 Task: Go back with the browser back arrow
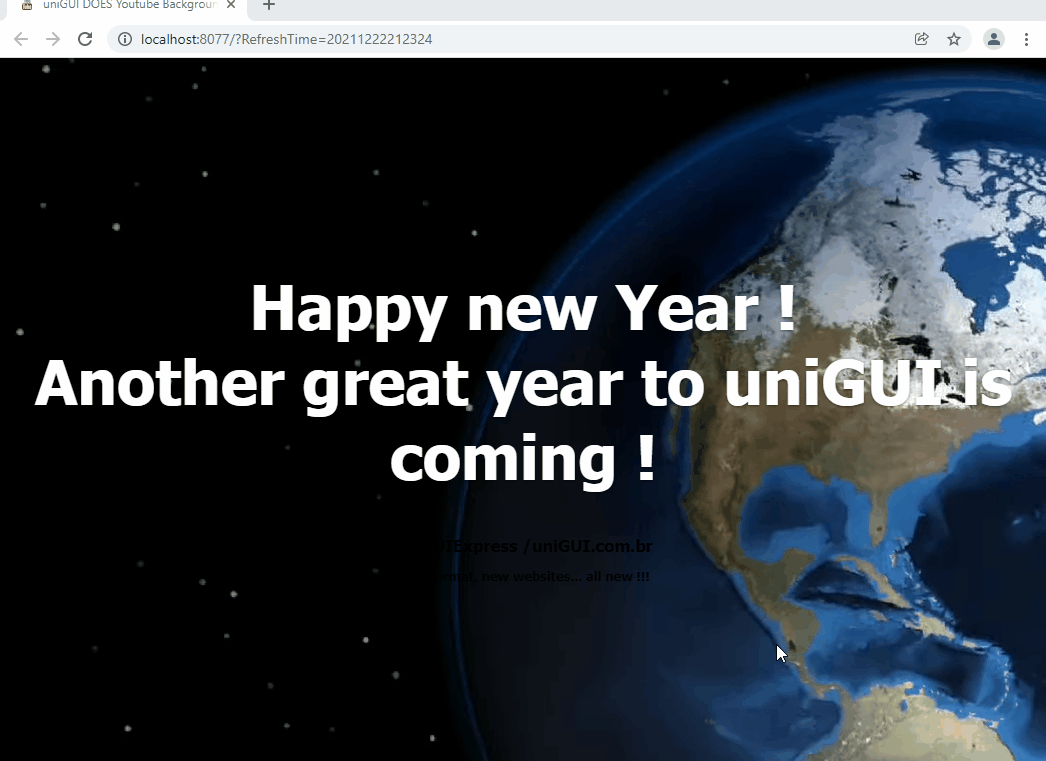pyautogui.click(x=21, y=39)
